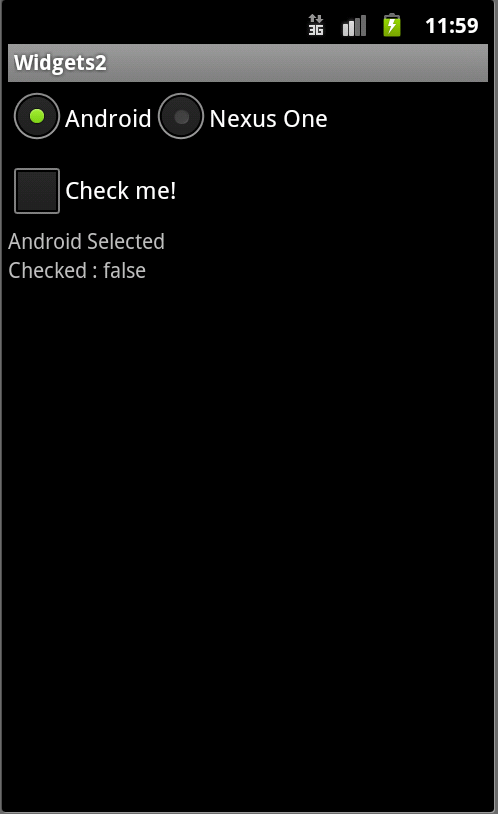Click the word false in status text
498x814 pixels.
pos(125,270)
